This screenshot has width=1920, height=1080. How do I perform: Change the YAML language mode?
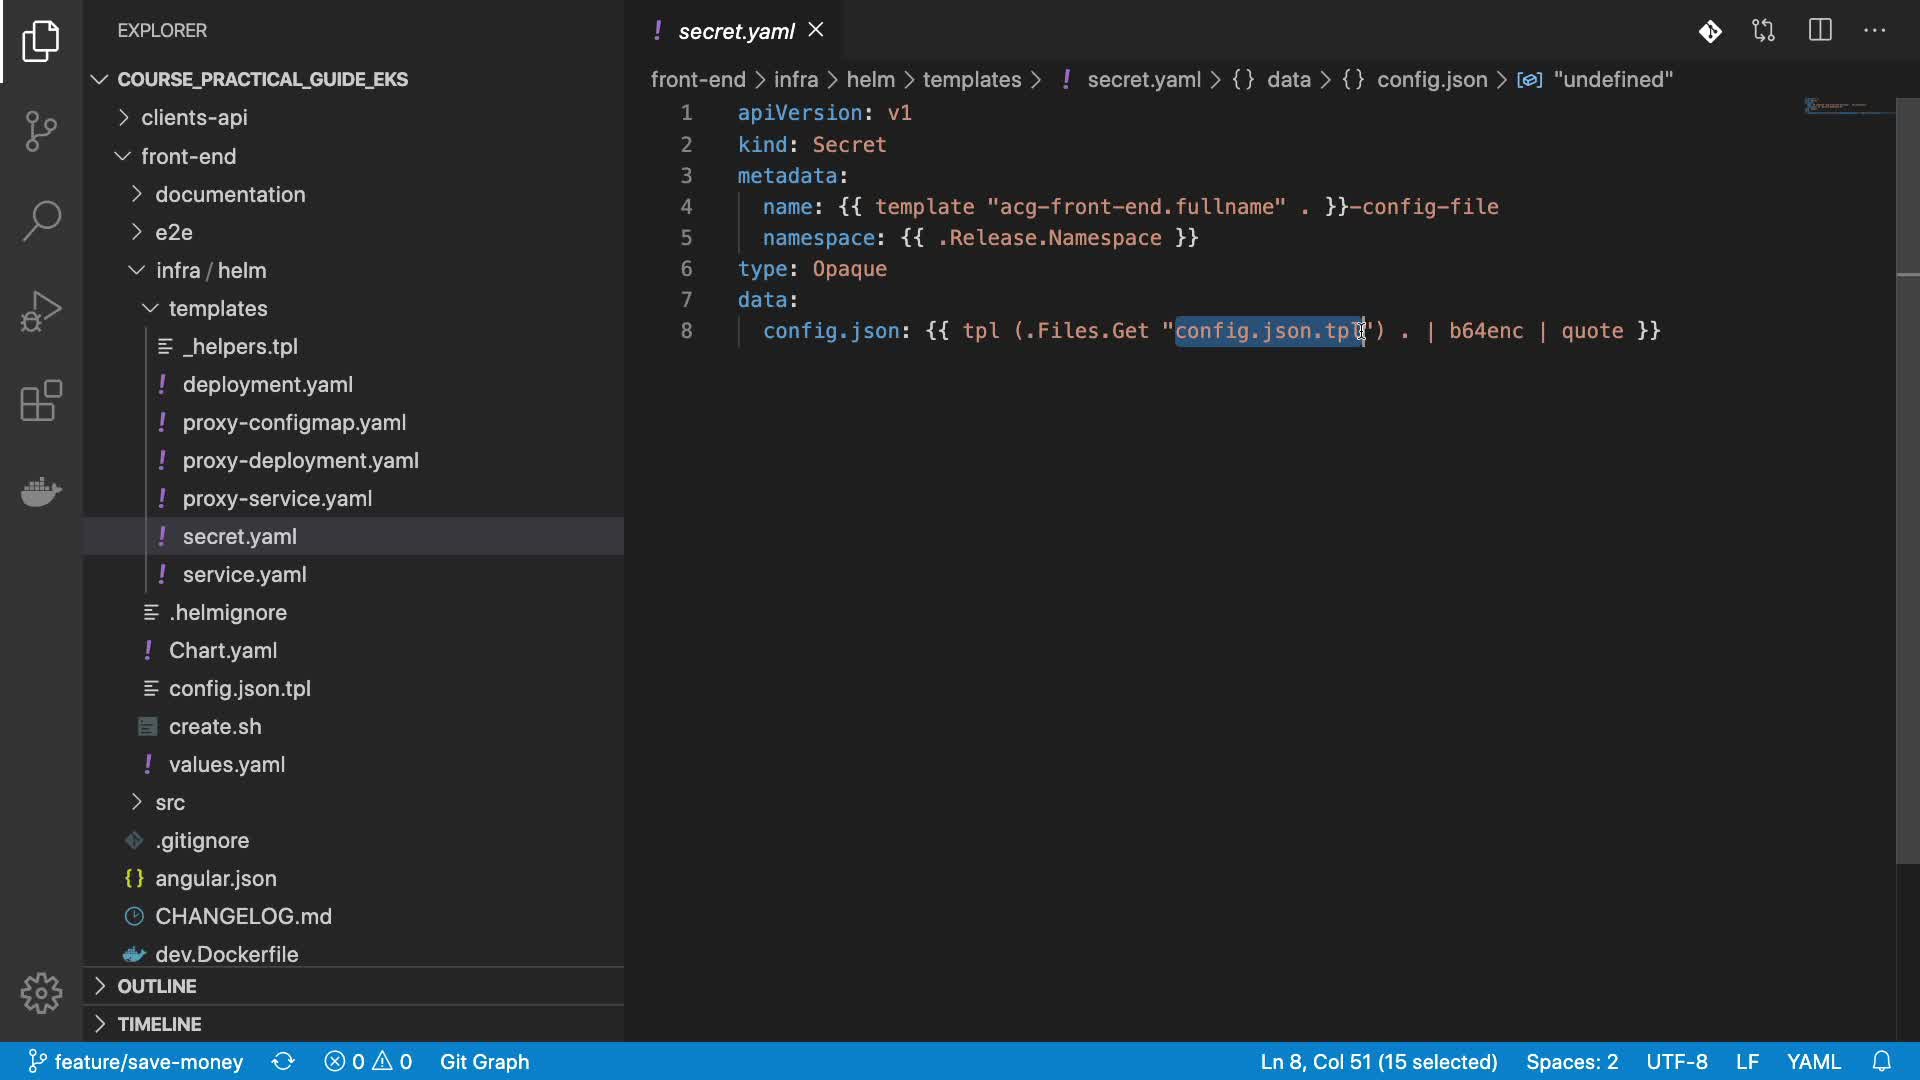click(1813, 1061)
